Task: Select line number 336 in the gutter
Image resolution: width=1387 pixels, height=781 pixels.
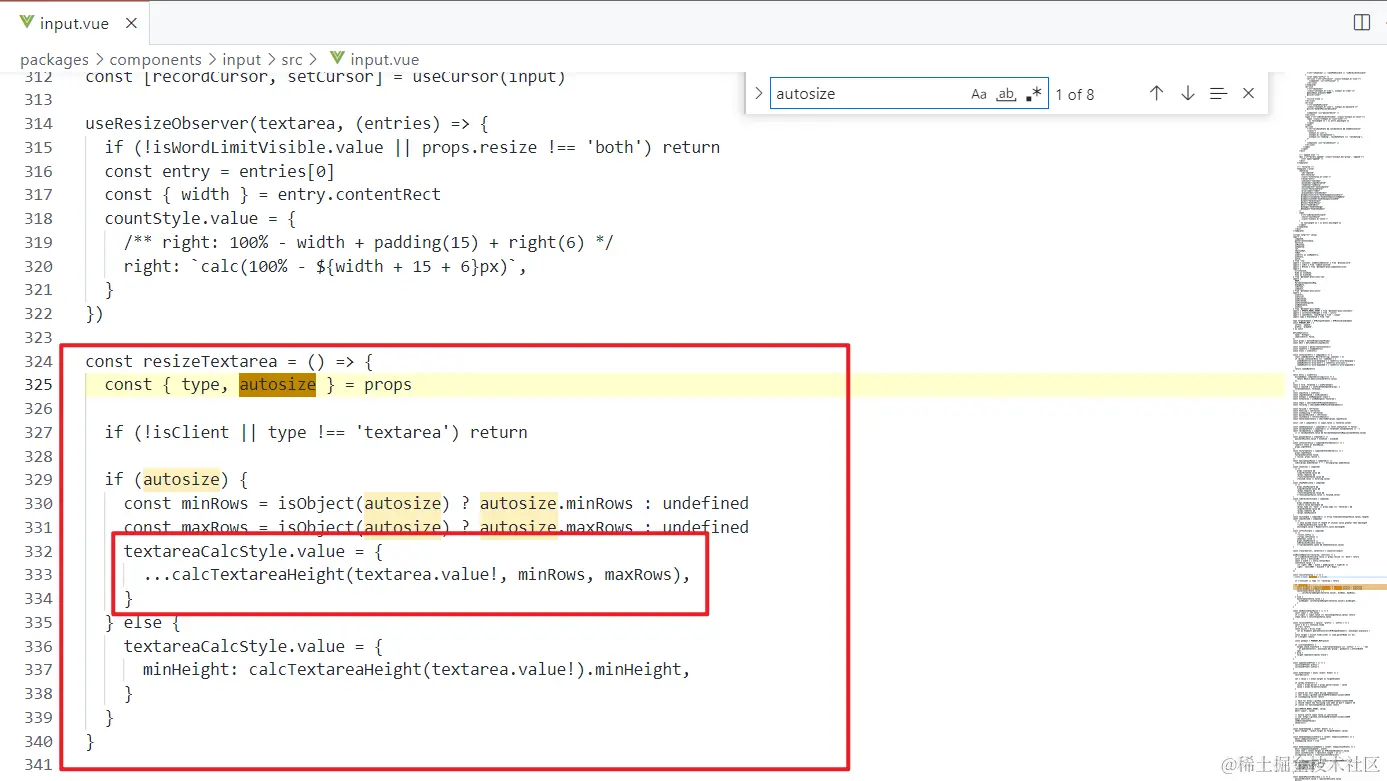Action: pos(38,646)
